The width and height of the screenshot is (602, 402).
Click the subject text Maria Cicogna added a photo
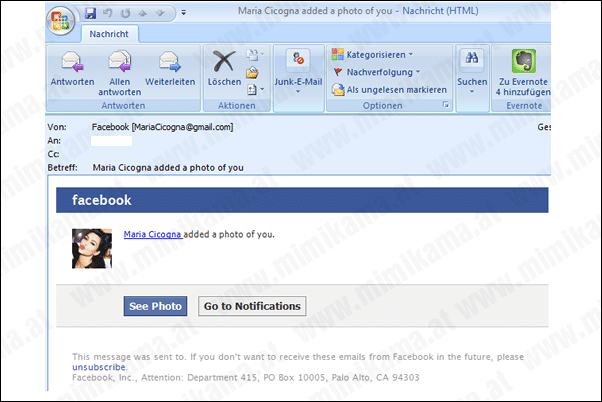(168, 168)
